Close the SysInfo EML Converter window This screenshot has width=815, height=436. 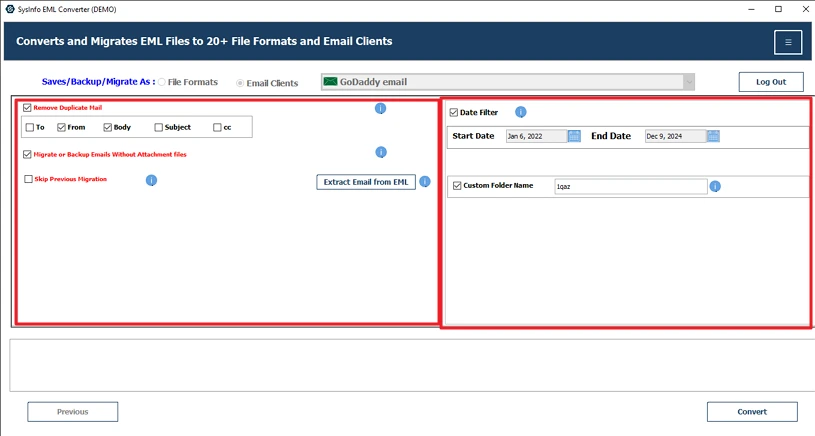805,9
